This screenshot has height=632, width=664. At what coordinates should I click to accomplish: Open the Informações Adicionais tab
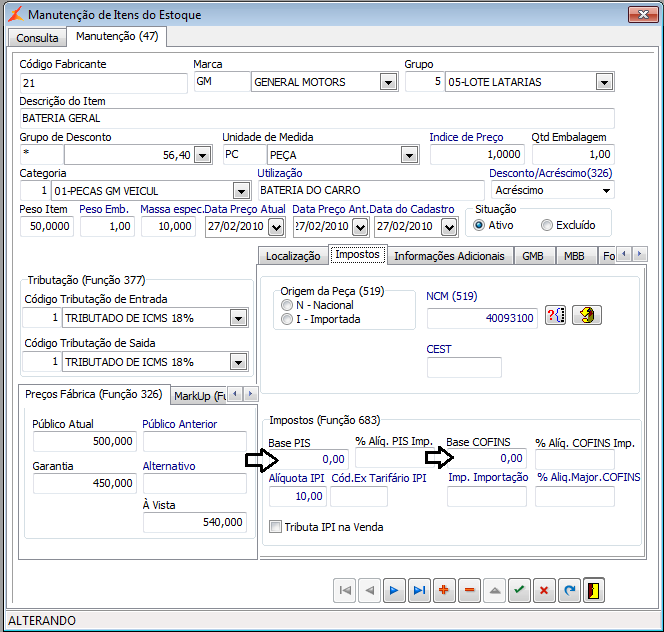[x=450, y=256]
